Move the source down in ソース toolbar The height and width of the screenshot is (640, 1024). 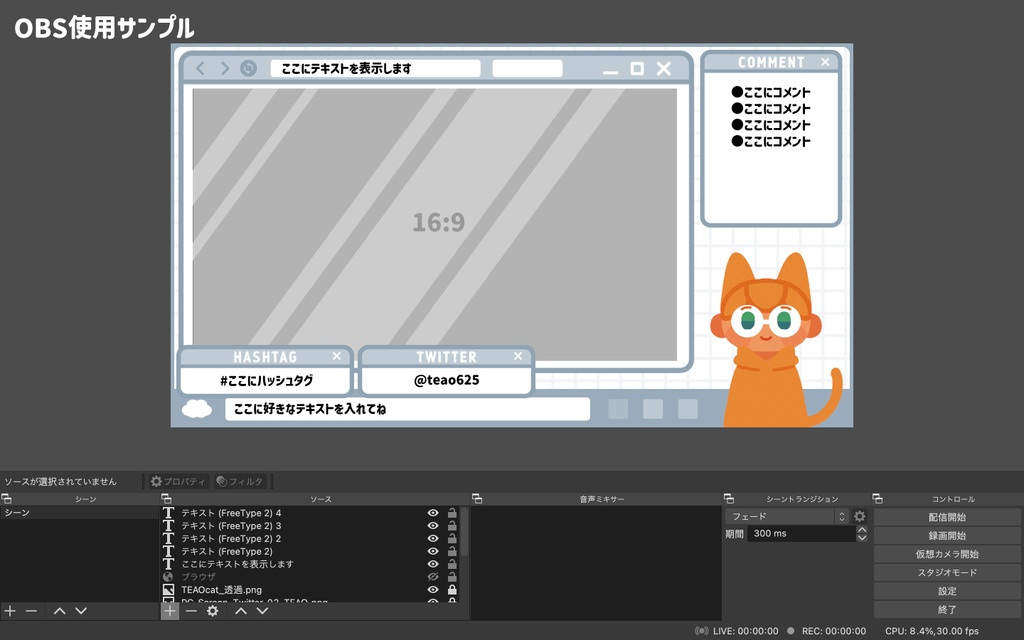click(x=263, y=611)
